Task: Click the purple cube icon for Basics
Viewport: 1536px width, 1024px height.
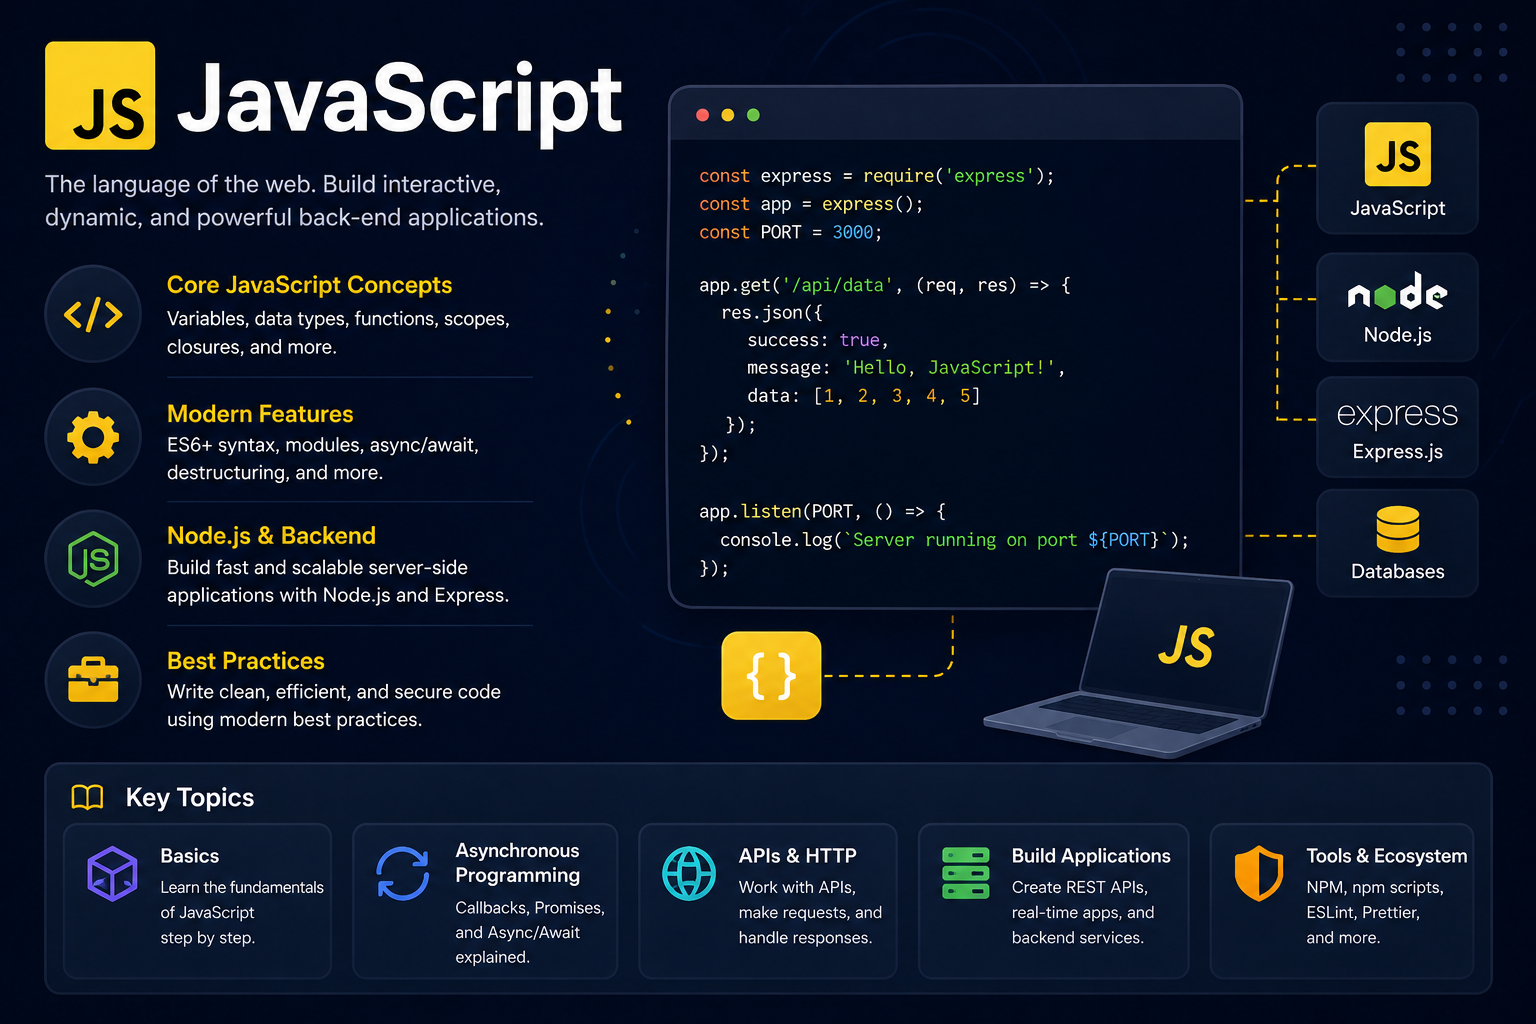Action: [112, 873]
